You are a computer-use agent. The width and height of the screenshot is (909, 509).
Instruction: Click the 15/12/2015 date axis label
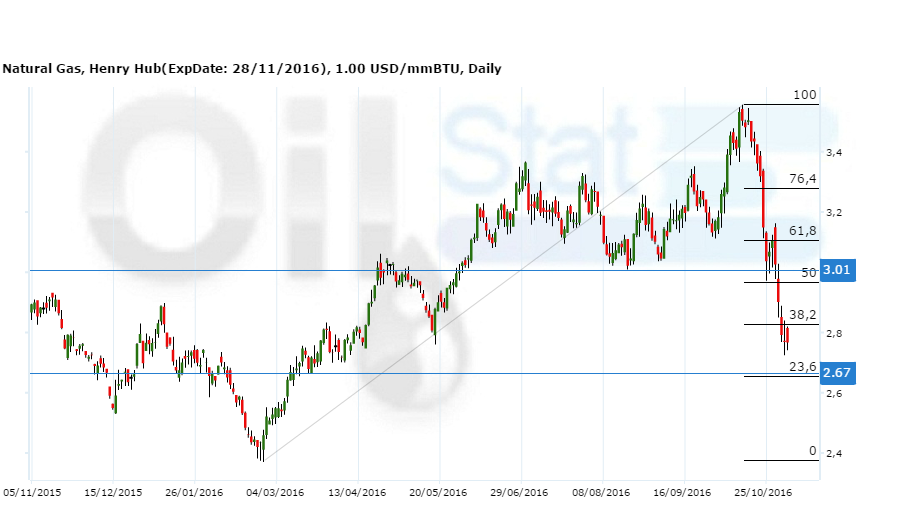pyautogui.click(x=113, y=492)
